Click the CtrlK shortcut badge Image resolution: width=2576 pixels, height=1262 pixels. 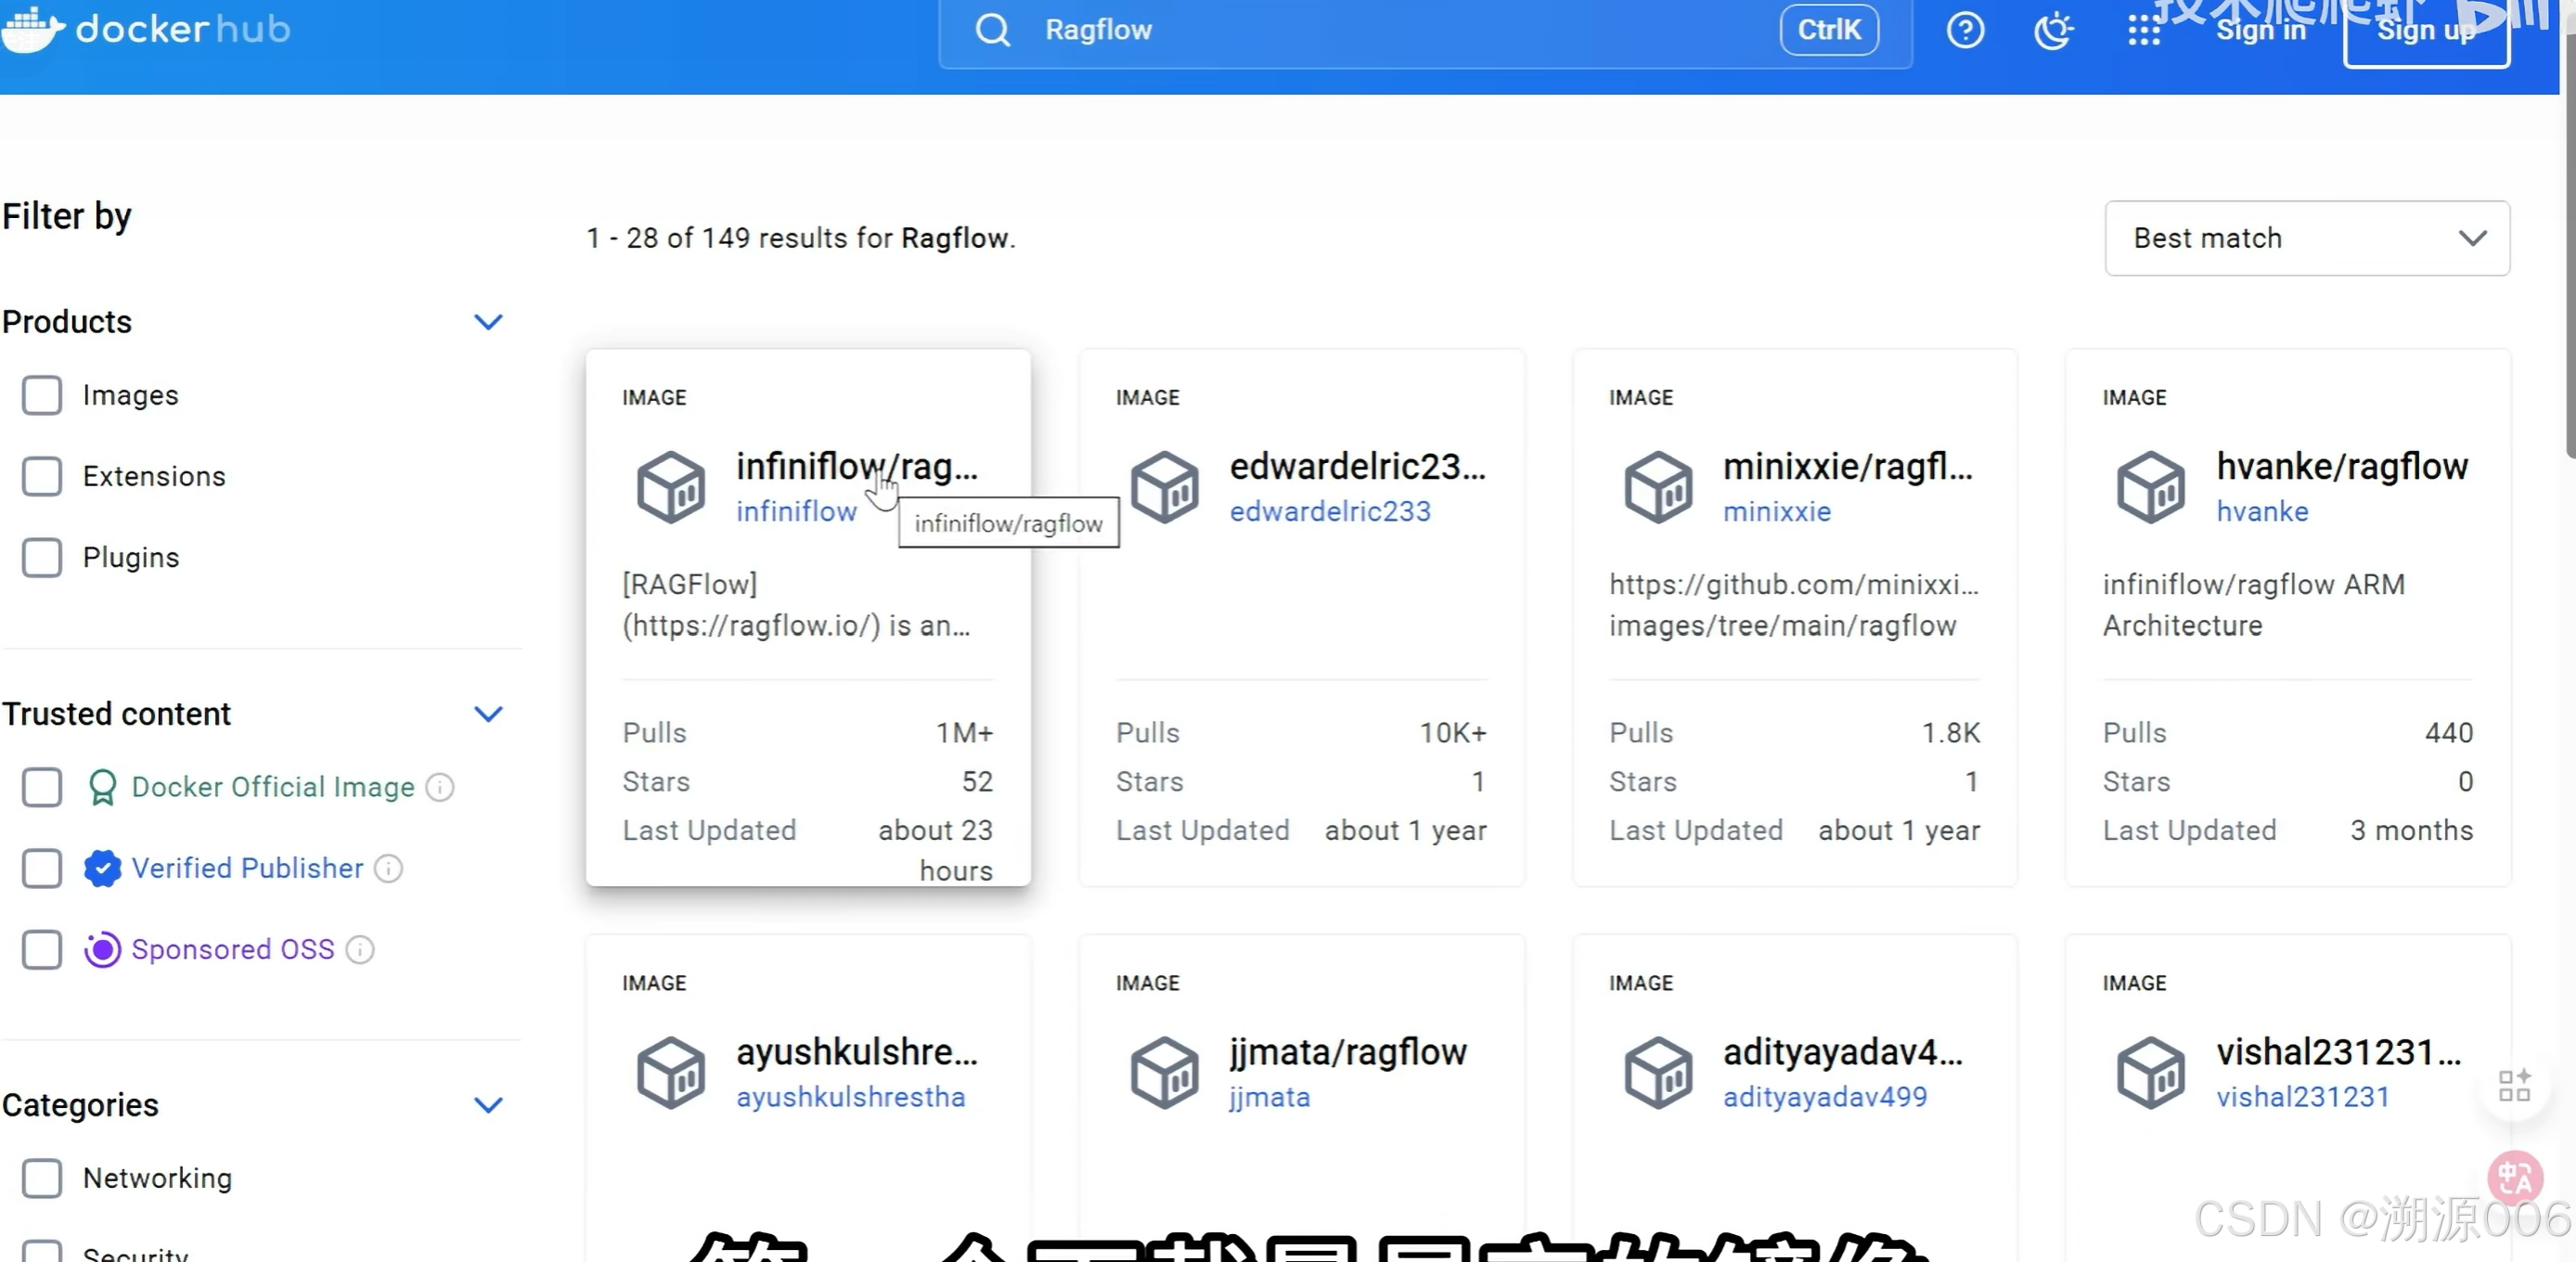click(1829, 30)
